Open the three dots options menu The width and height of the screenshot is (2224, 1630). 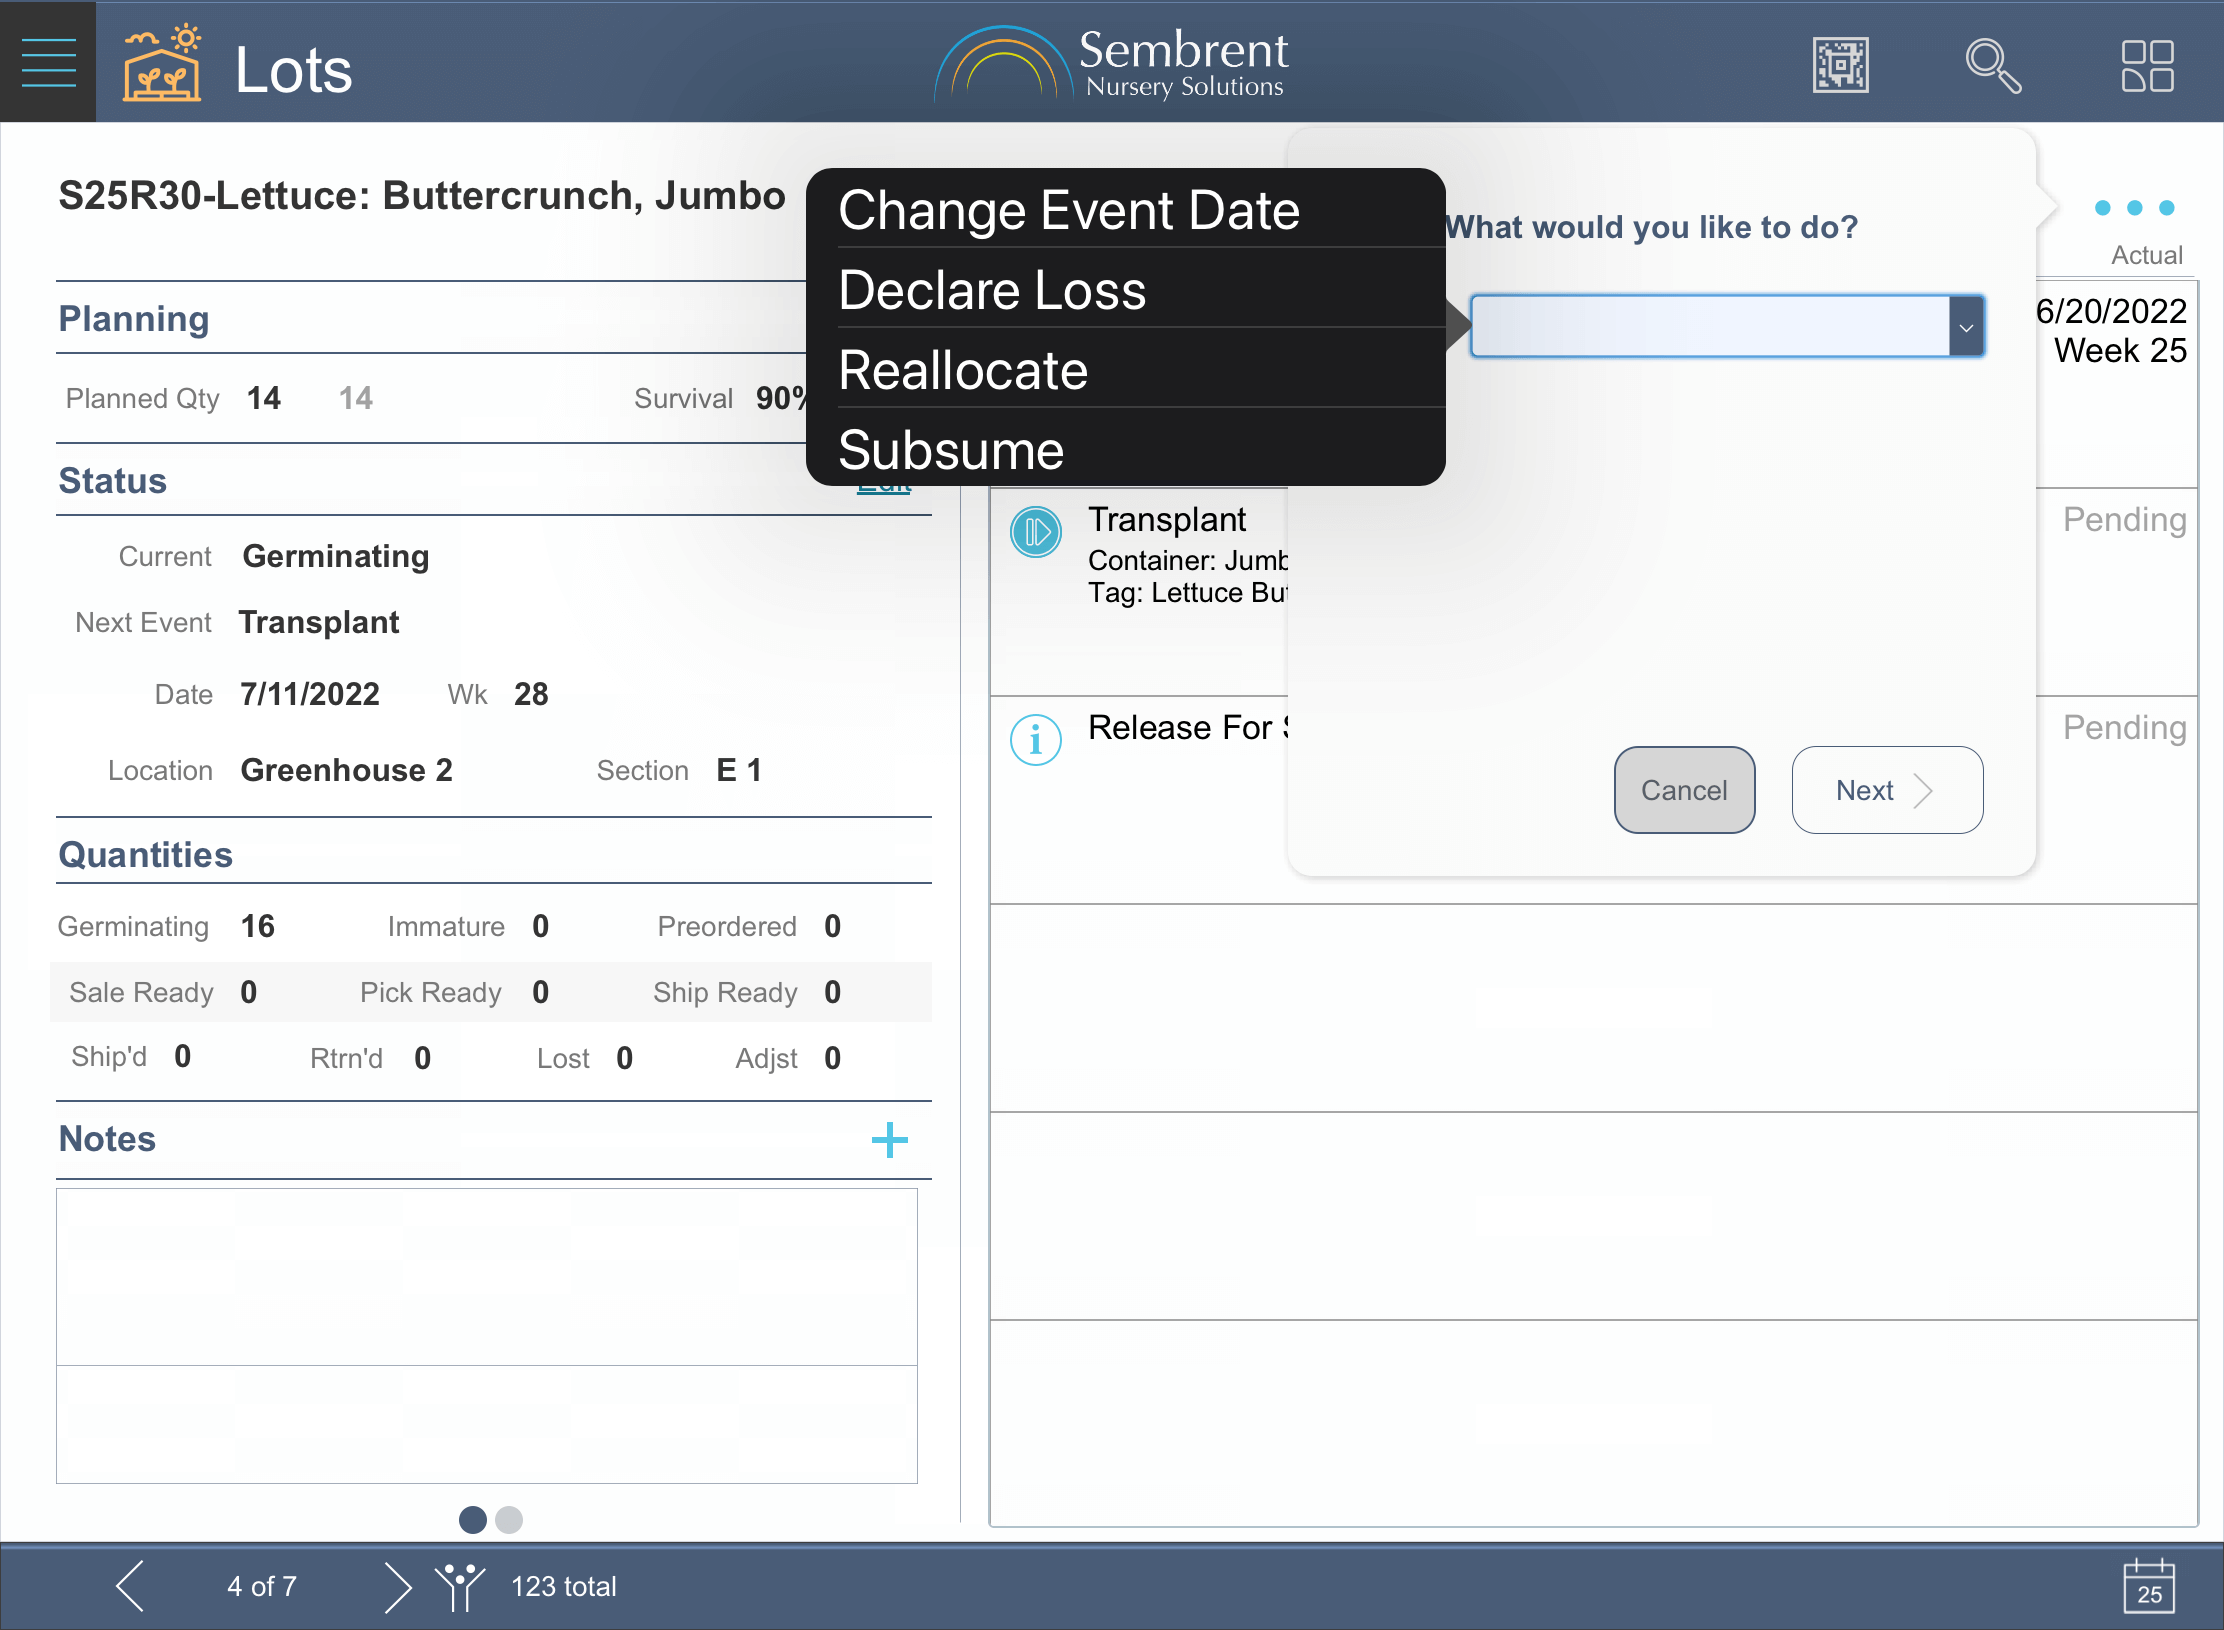coord(2134,208)
